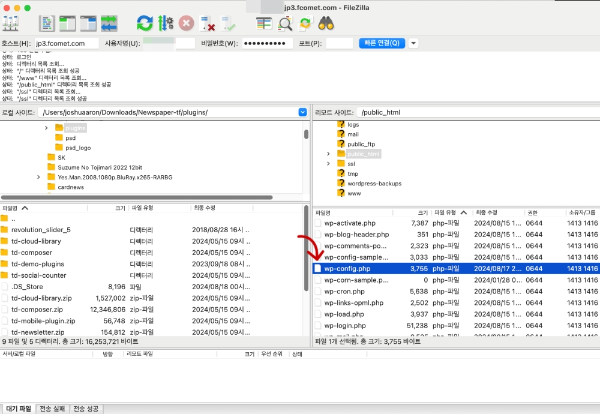
Task: Toggle directory comparison with magnifier icon
Action: [x=285, y=24]
